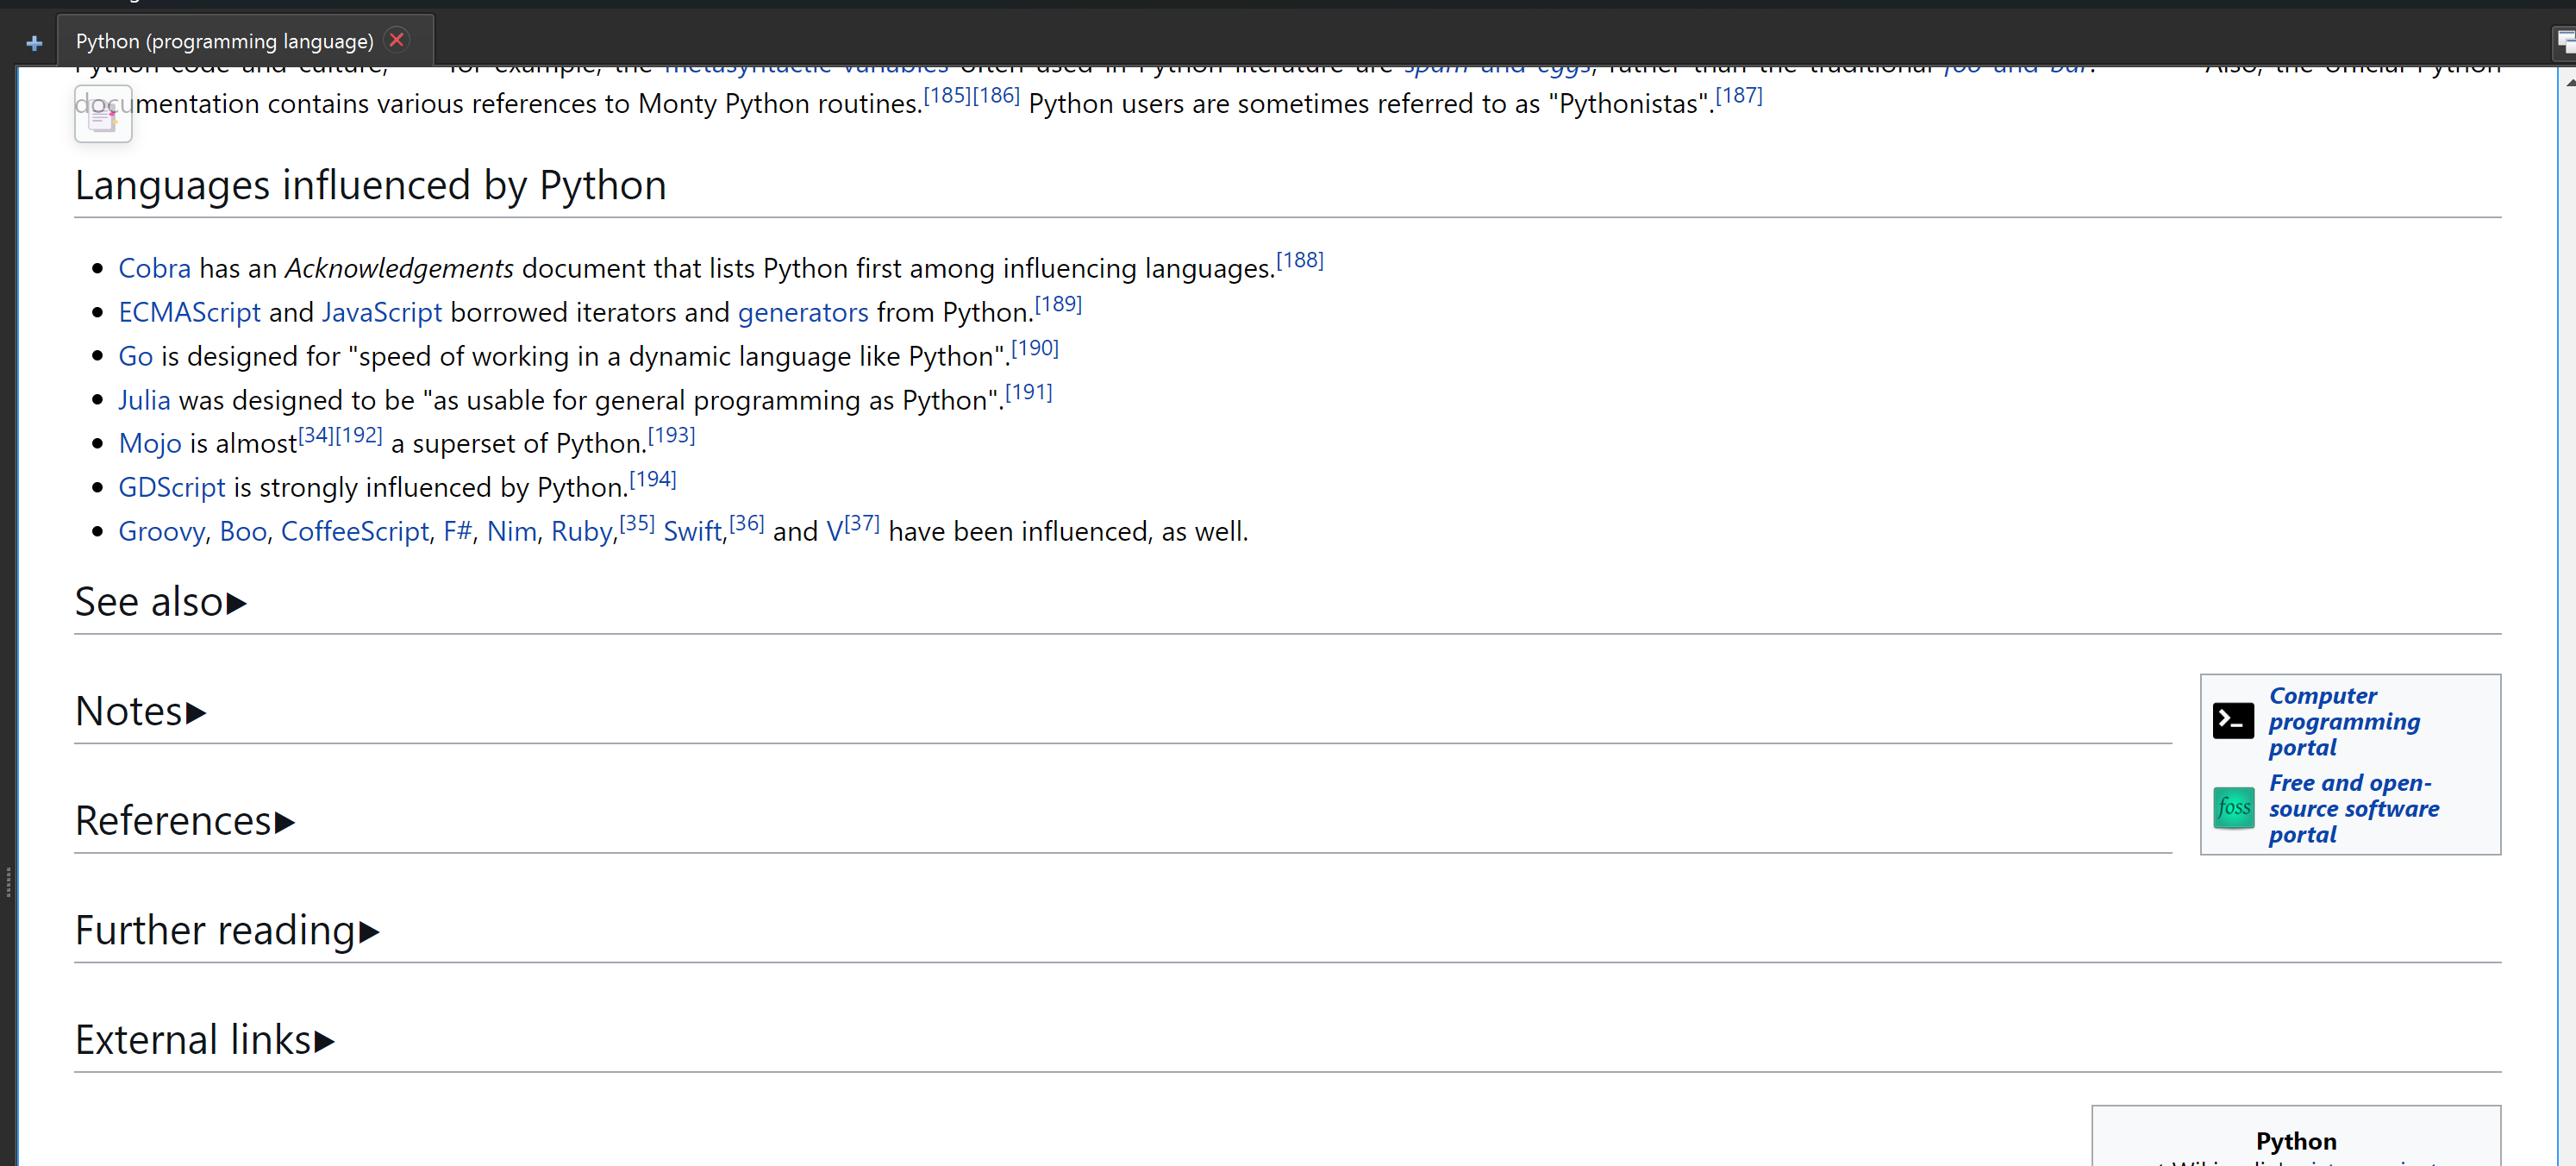Click the green foss portal icon
The image size is (2576, 1166).
coord(2233,807)
